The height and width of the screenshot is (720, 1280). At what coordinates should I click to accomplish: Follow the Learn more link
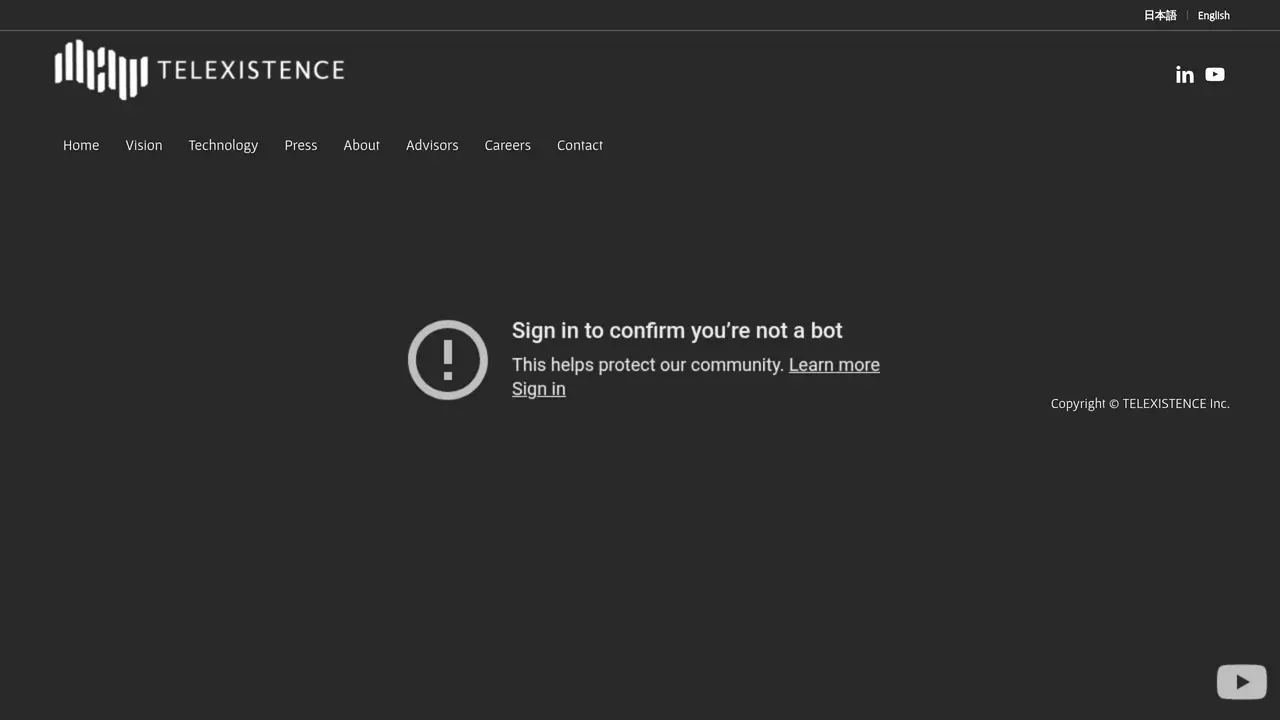(834, 365)
